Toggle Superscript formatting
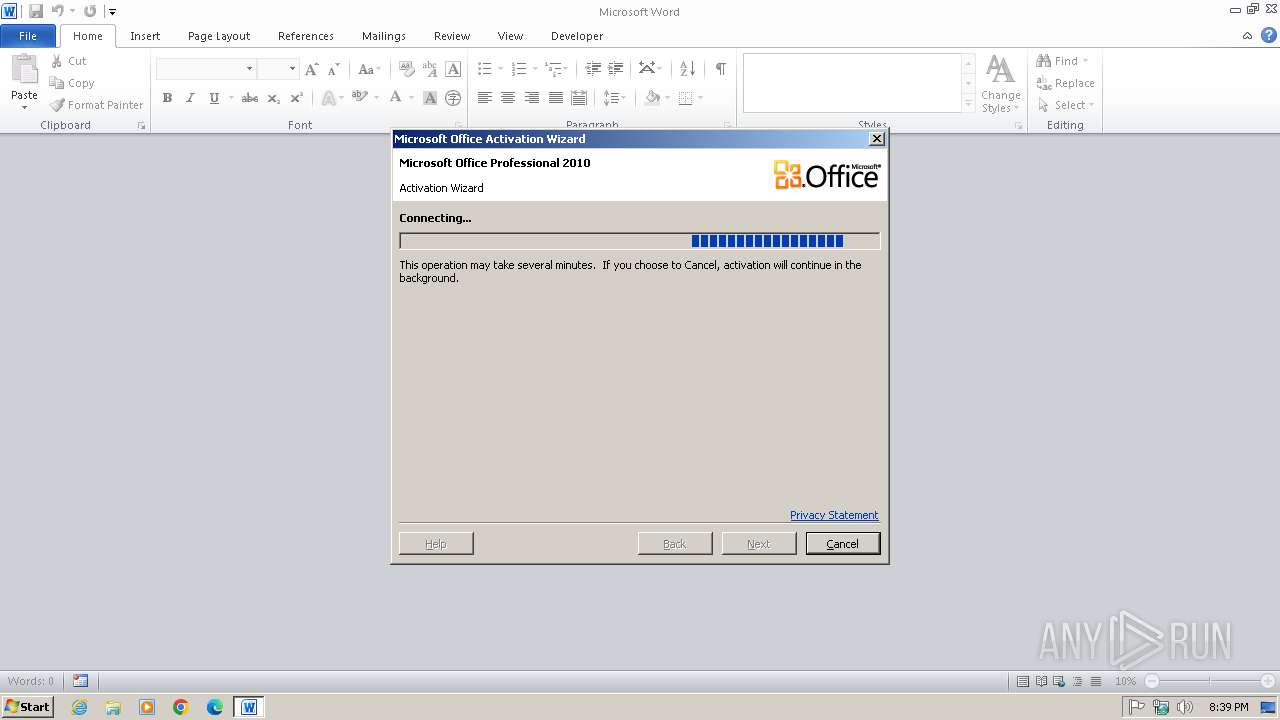The height and width of the screenshot is (720, 1280). (x=296, y=98)
